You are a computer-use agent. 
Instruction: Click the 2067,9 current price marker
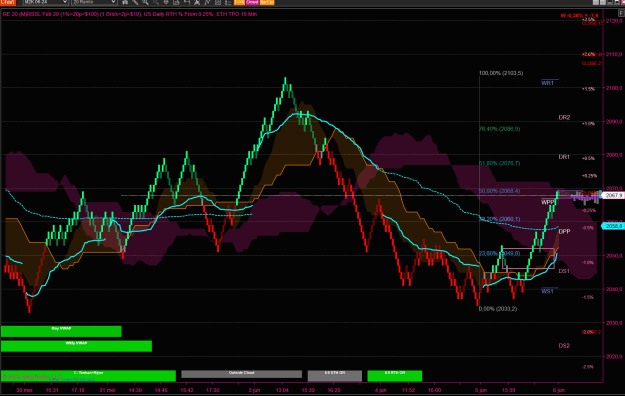click(x=613, y=195)
